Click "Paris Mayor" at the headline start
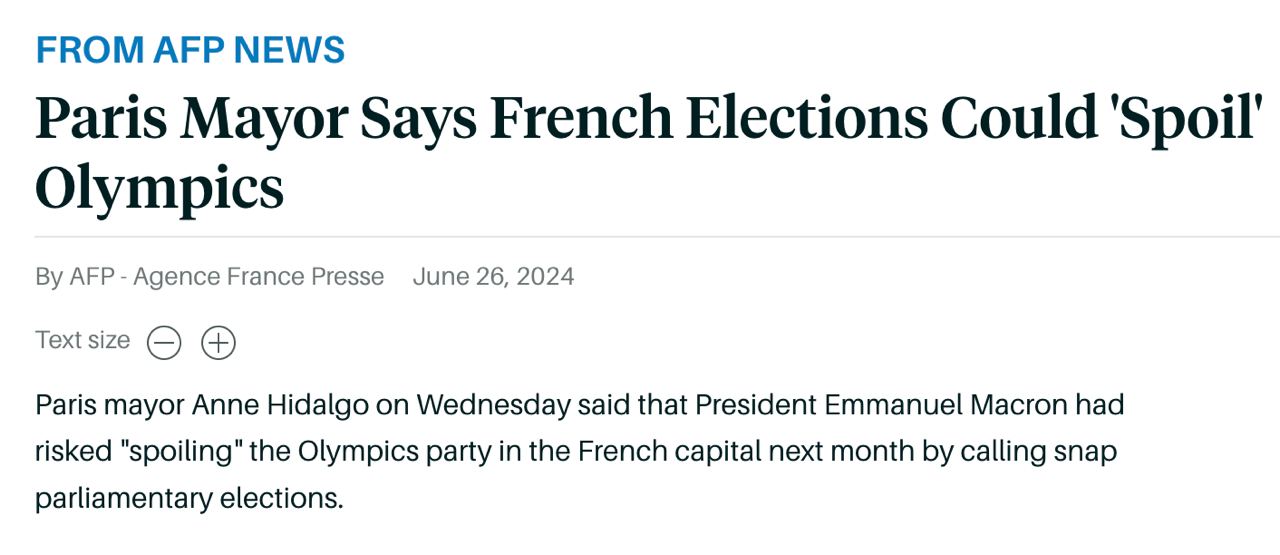 [190, 119]
